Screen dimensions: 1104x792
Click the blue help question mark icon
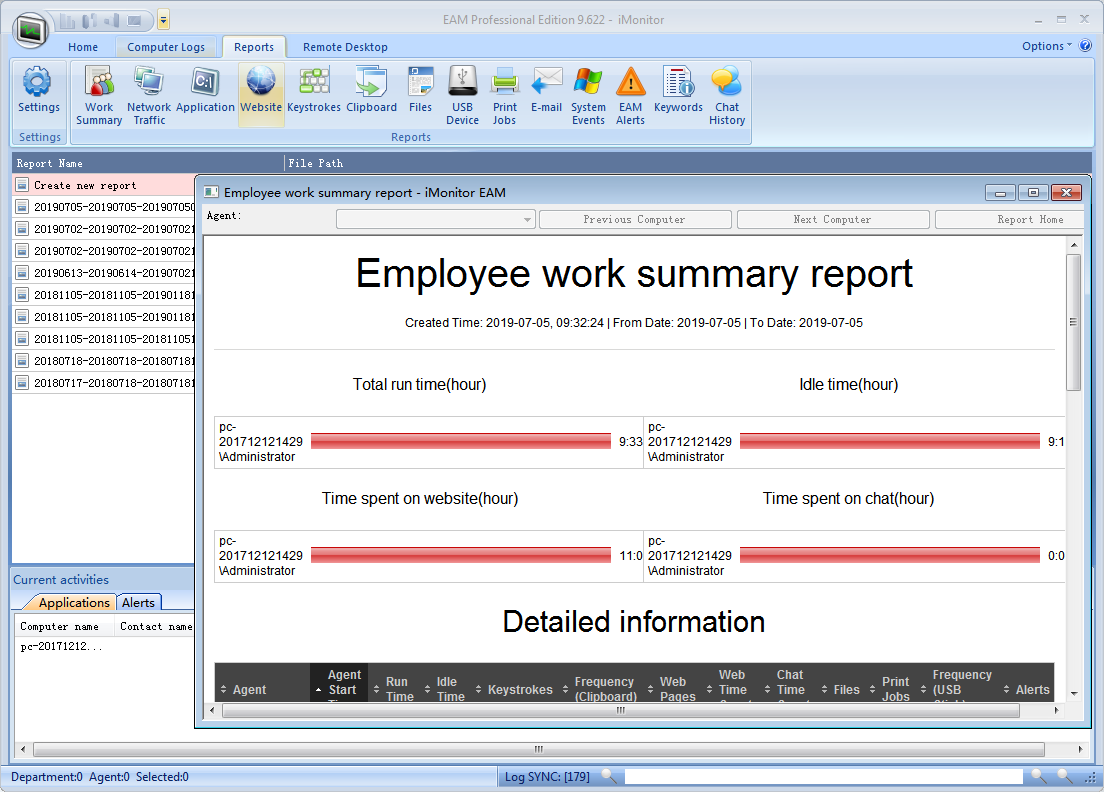(x=1085, y=46)
